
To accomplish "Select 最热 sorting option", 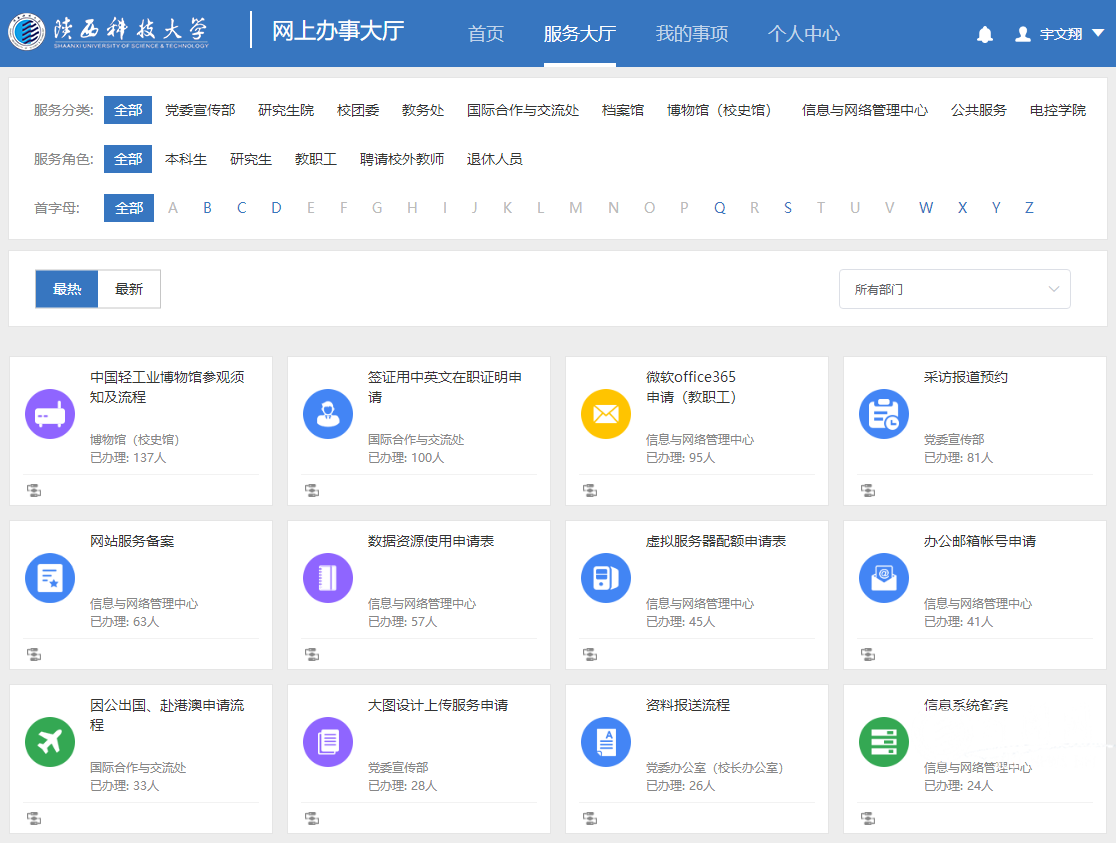I will coord(67,289).
